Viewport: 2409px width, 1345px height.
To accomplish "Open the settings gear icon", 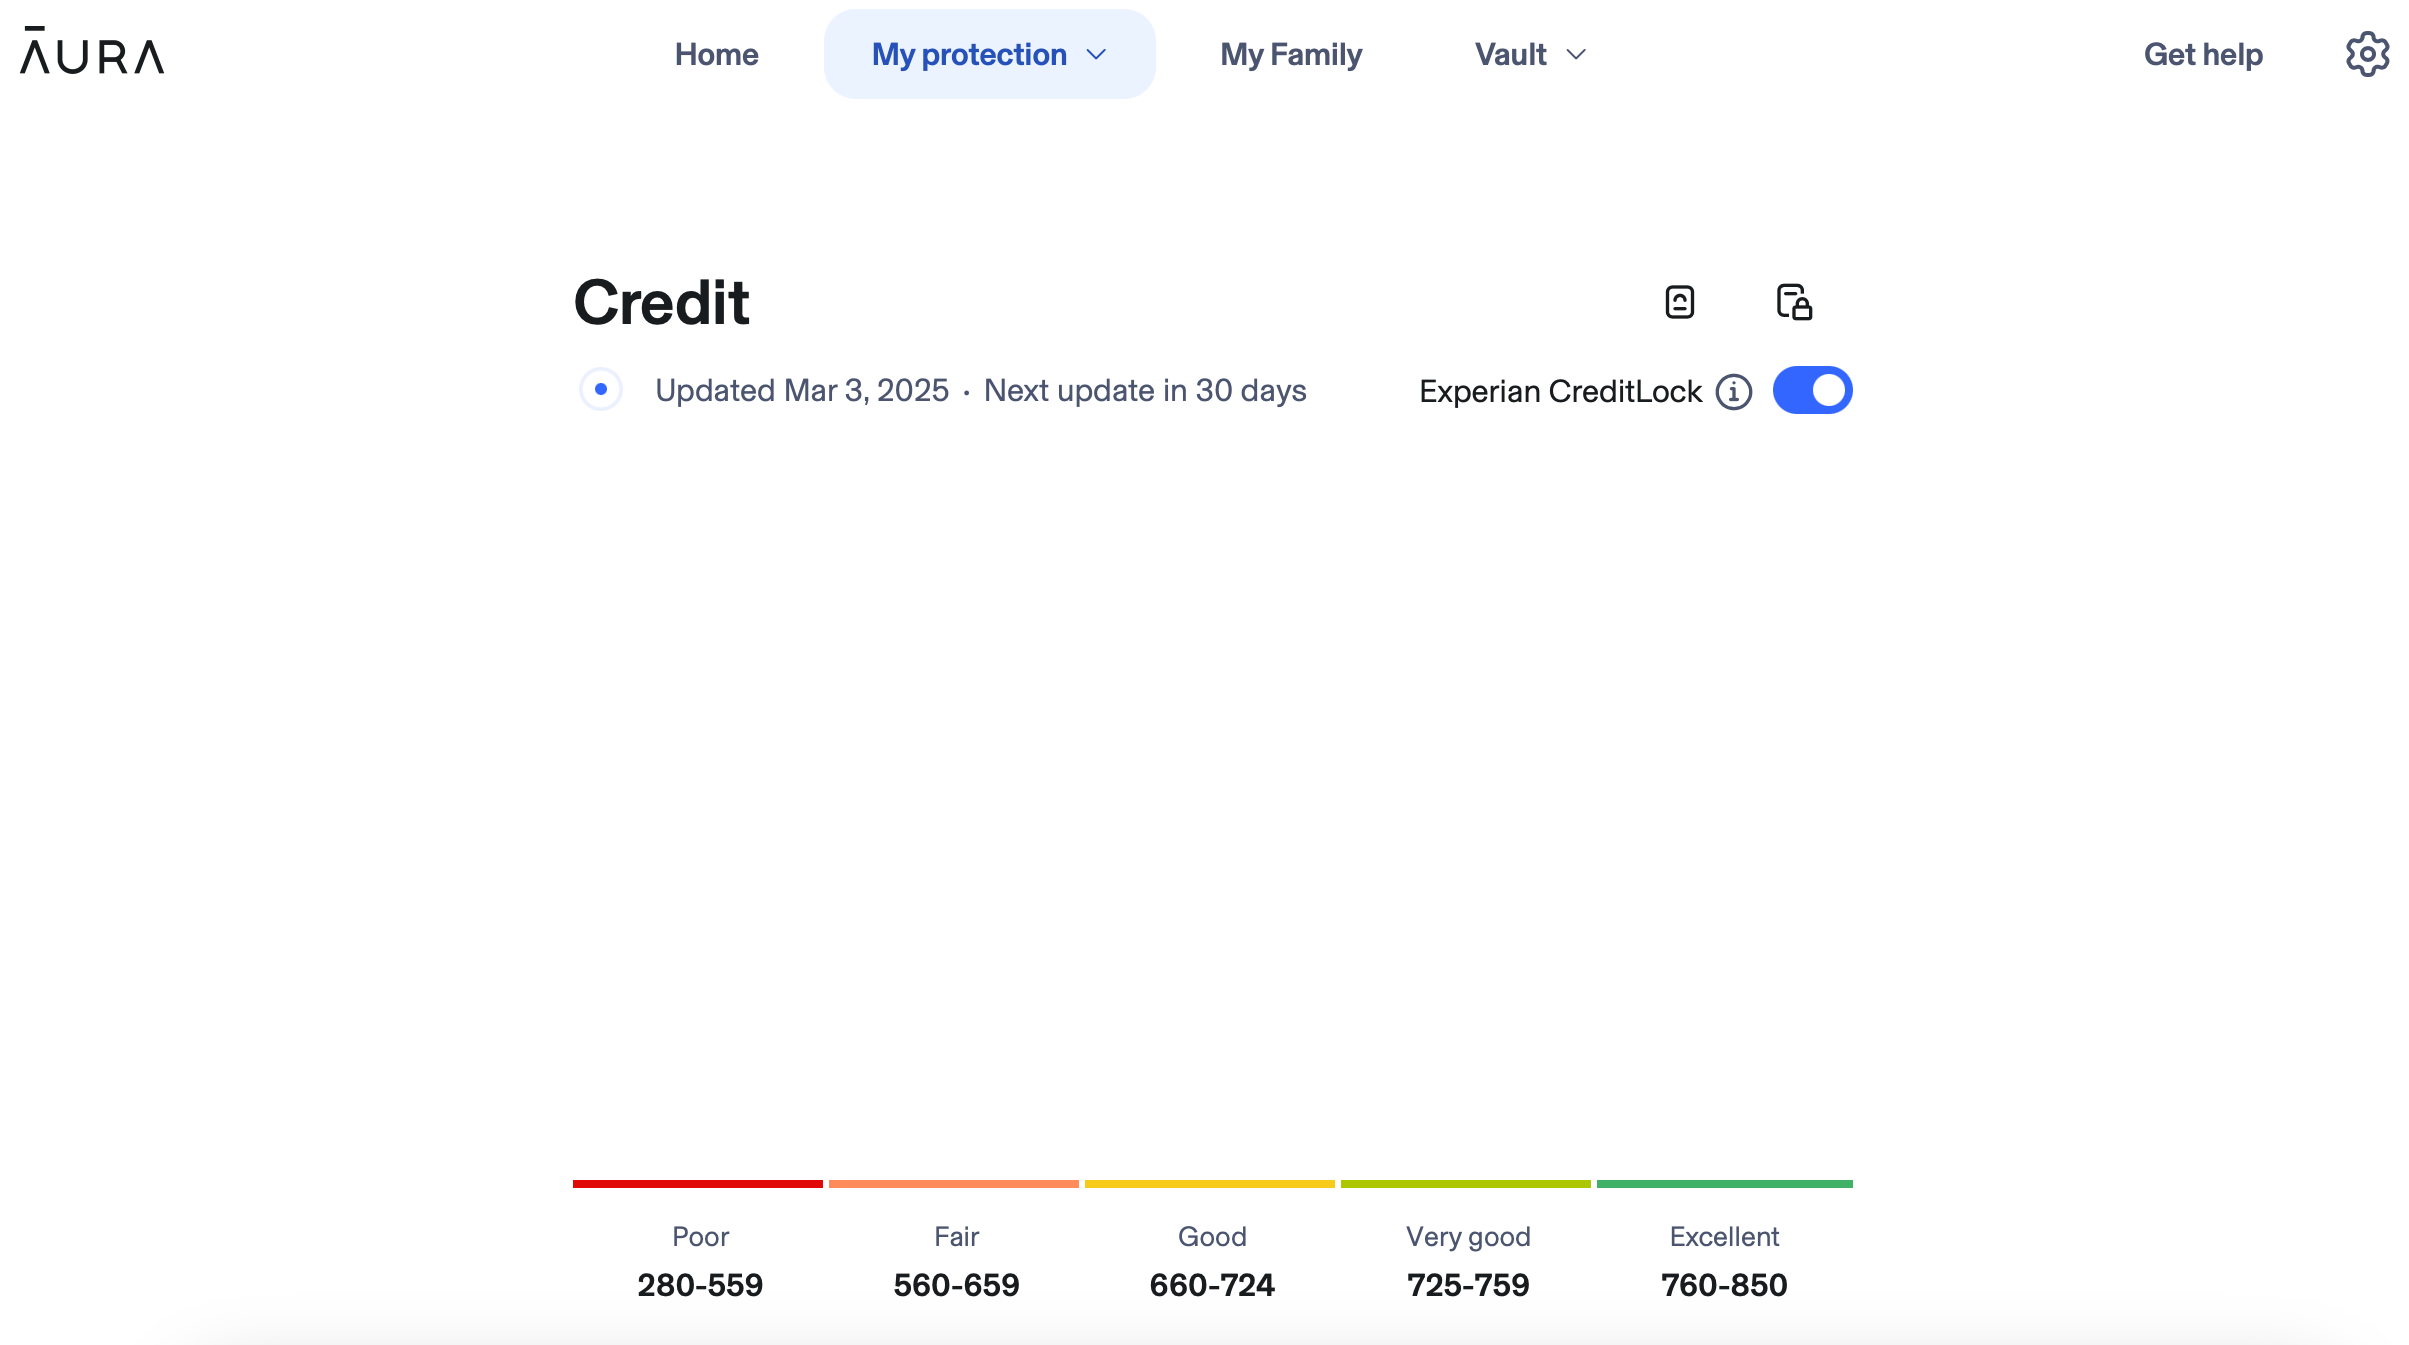I will tap(2367, 54).
